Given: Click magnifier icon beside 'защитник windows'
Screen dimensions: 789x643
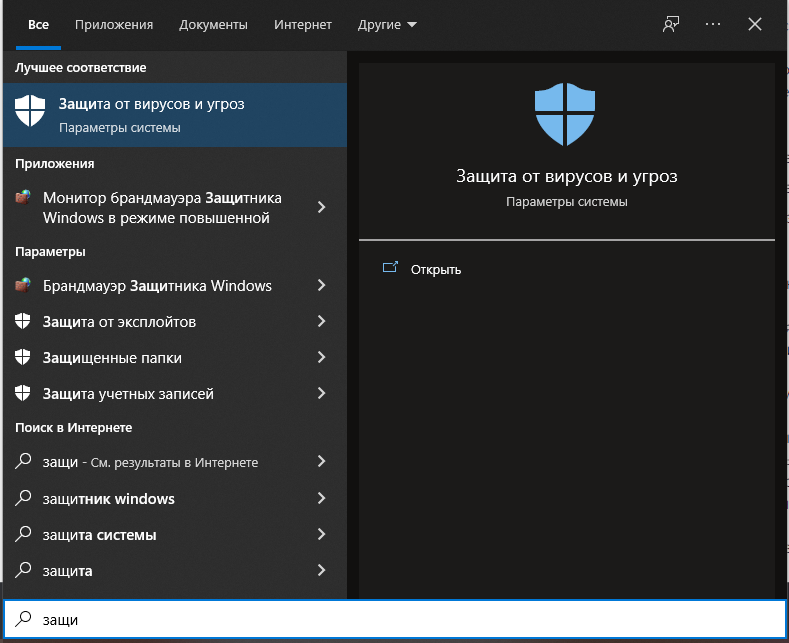Looking at the screenshot, I should (x=23, y=498).
